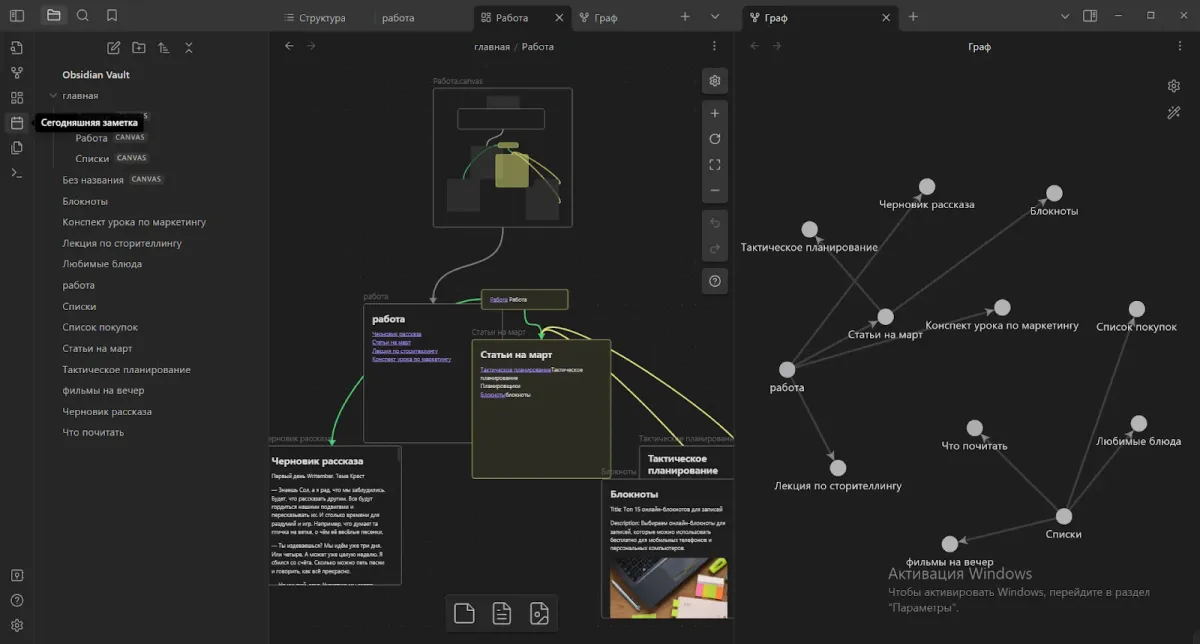Open graph view from left ribbon

pos(16,73)
